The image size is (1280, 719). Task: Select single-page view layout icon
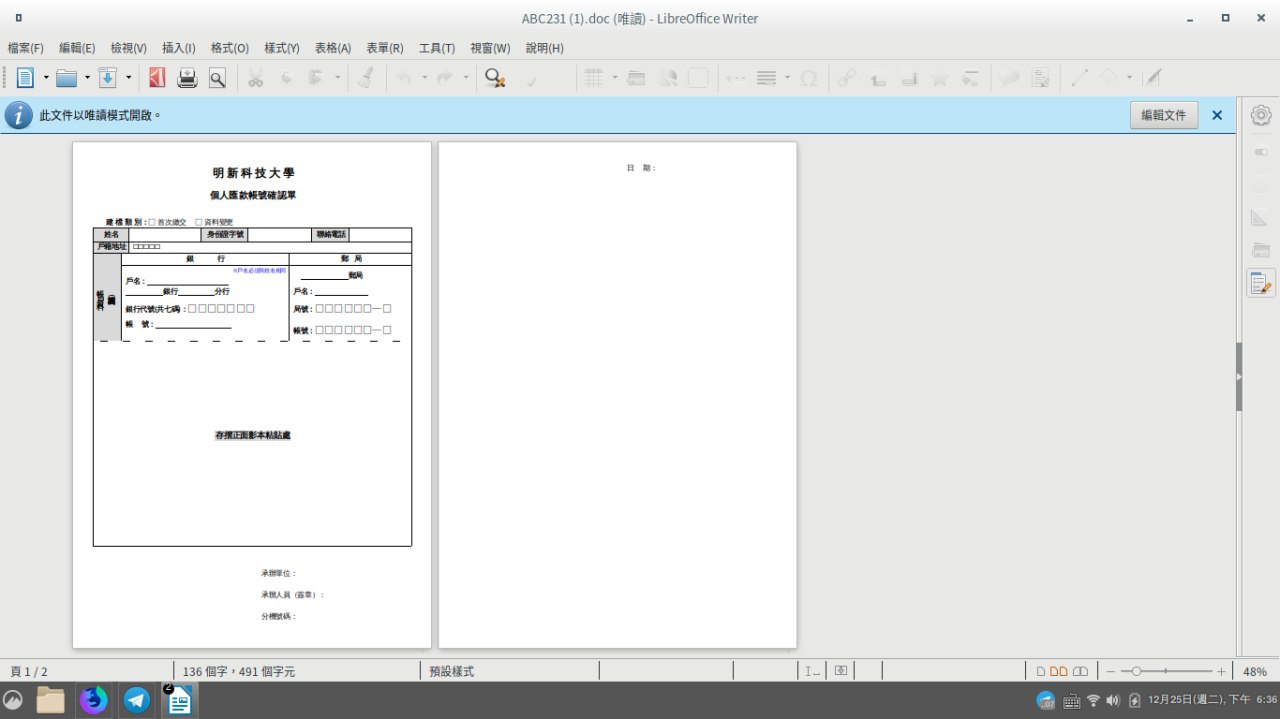[1041, 671]
